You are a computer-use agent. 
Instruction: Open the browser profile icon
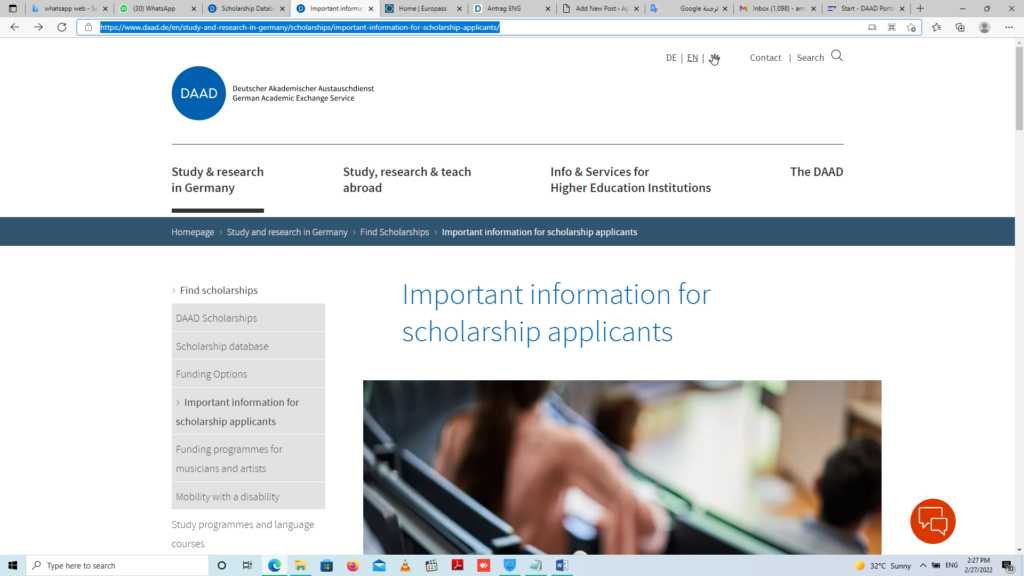(x=984, y=27)
